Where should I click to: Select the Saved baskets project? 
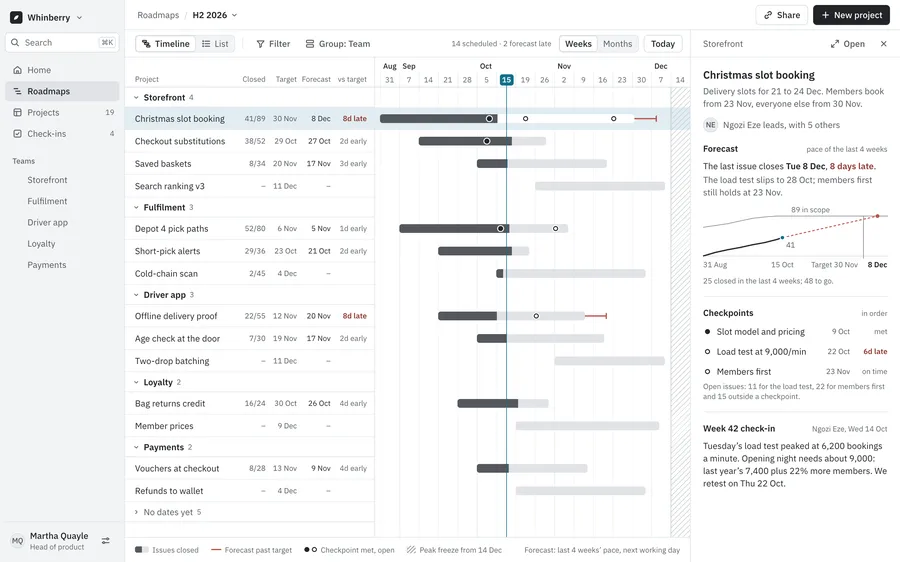coord(163,164)
